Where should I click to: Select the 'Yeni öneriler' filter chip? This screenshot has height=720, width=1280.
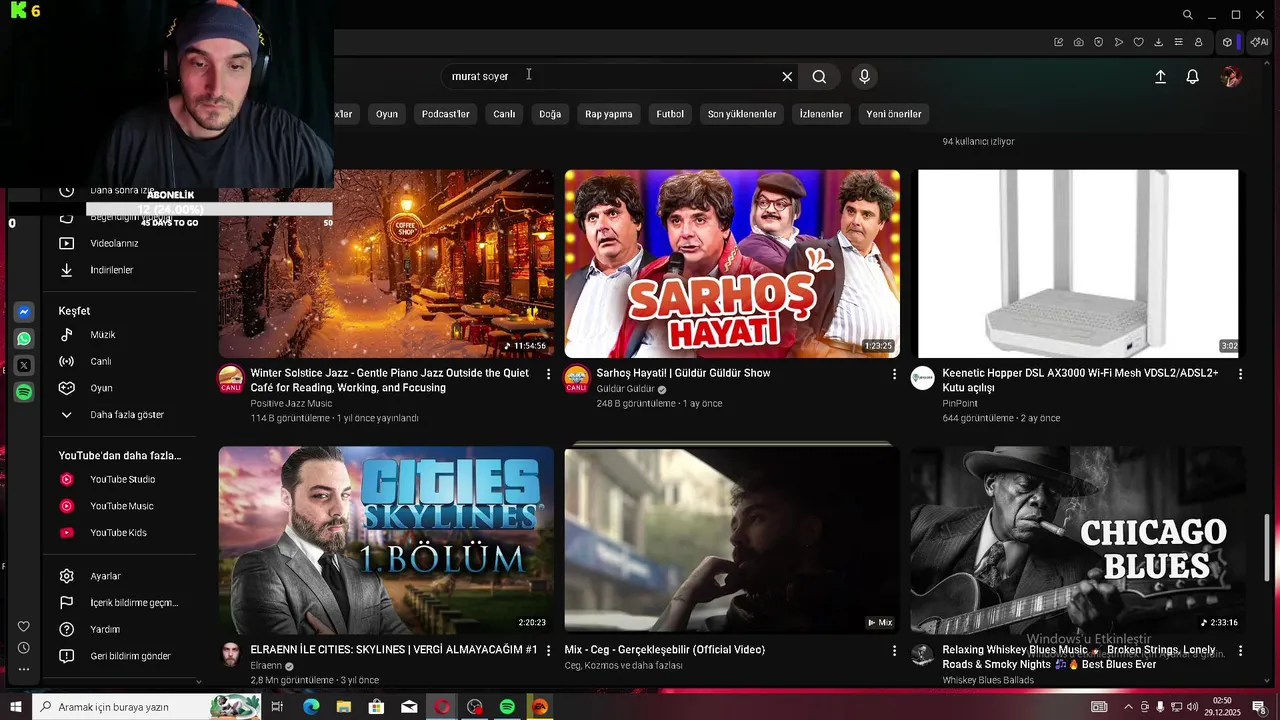tap(894, 114)
